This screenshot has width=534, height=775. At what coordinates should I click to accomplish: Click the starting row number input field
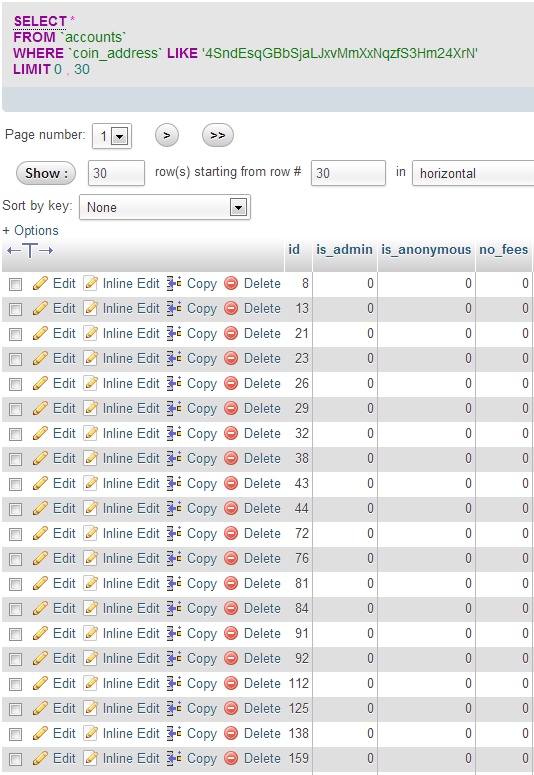pos(348,173)
